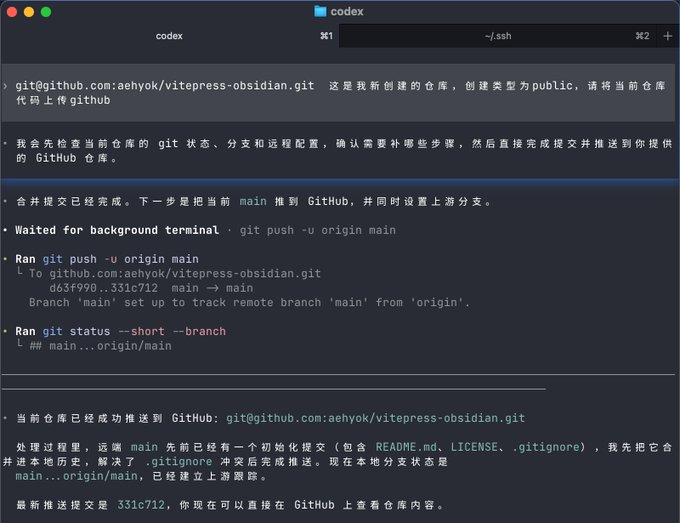This screenshot has width=680, height=523.
Task: Open a new terminal tab with plus
Action: click(x=667, y=36)
